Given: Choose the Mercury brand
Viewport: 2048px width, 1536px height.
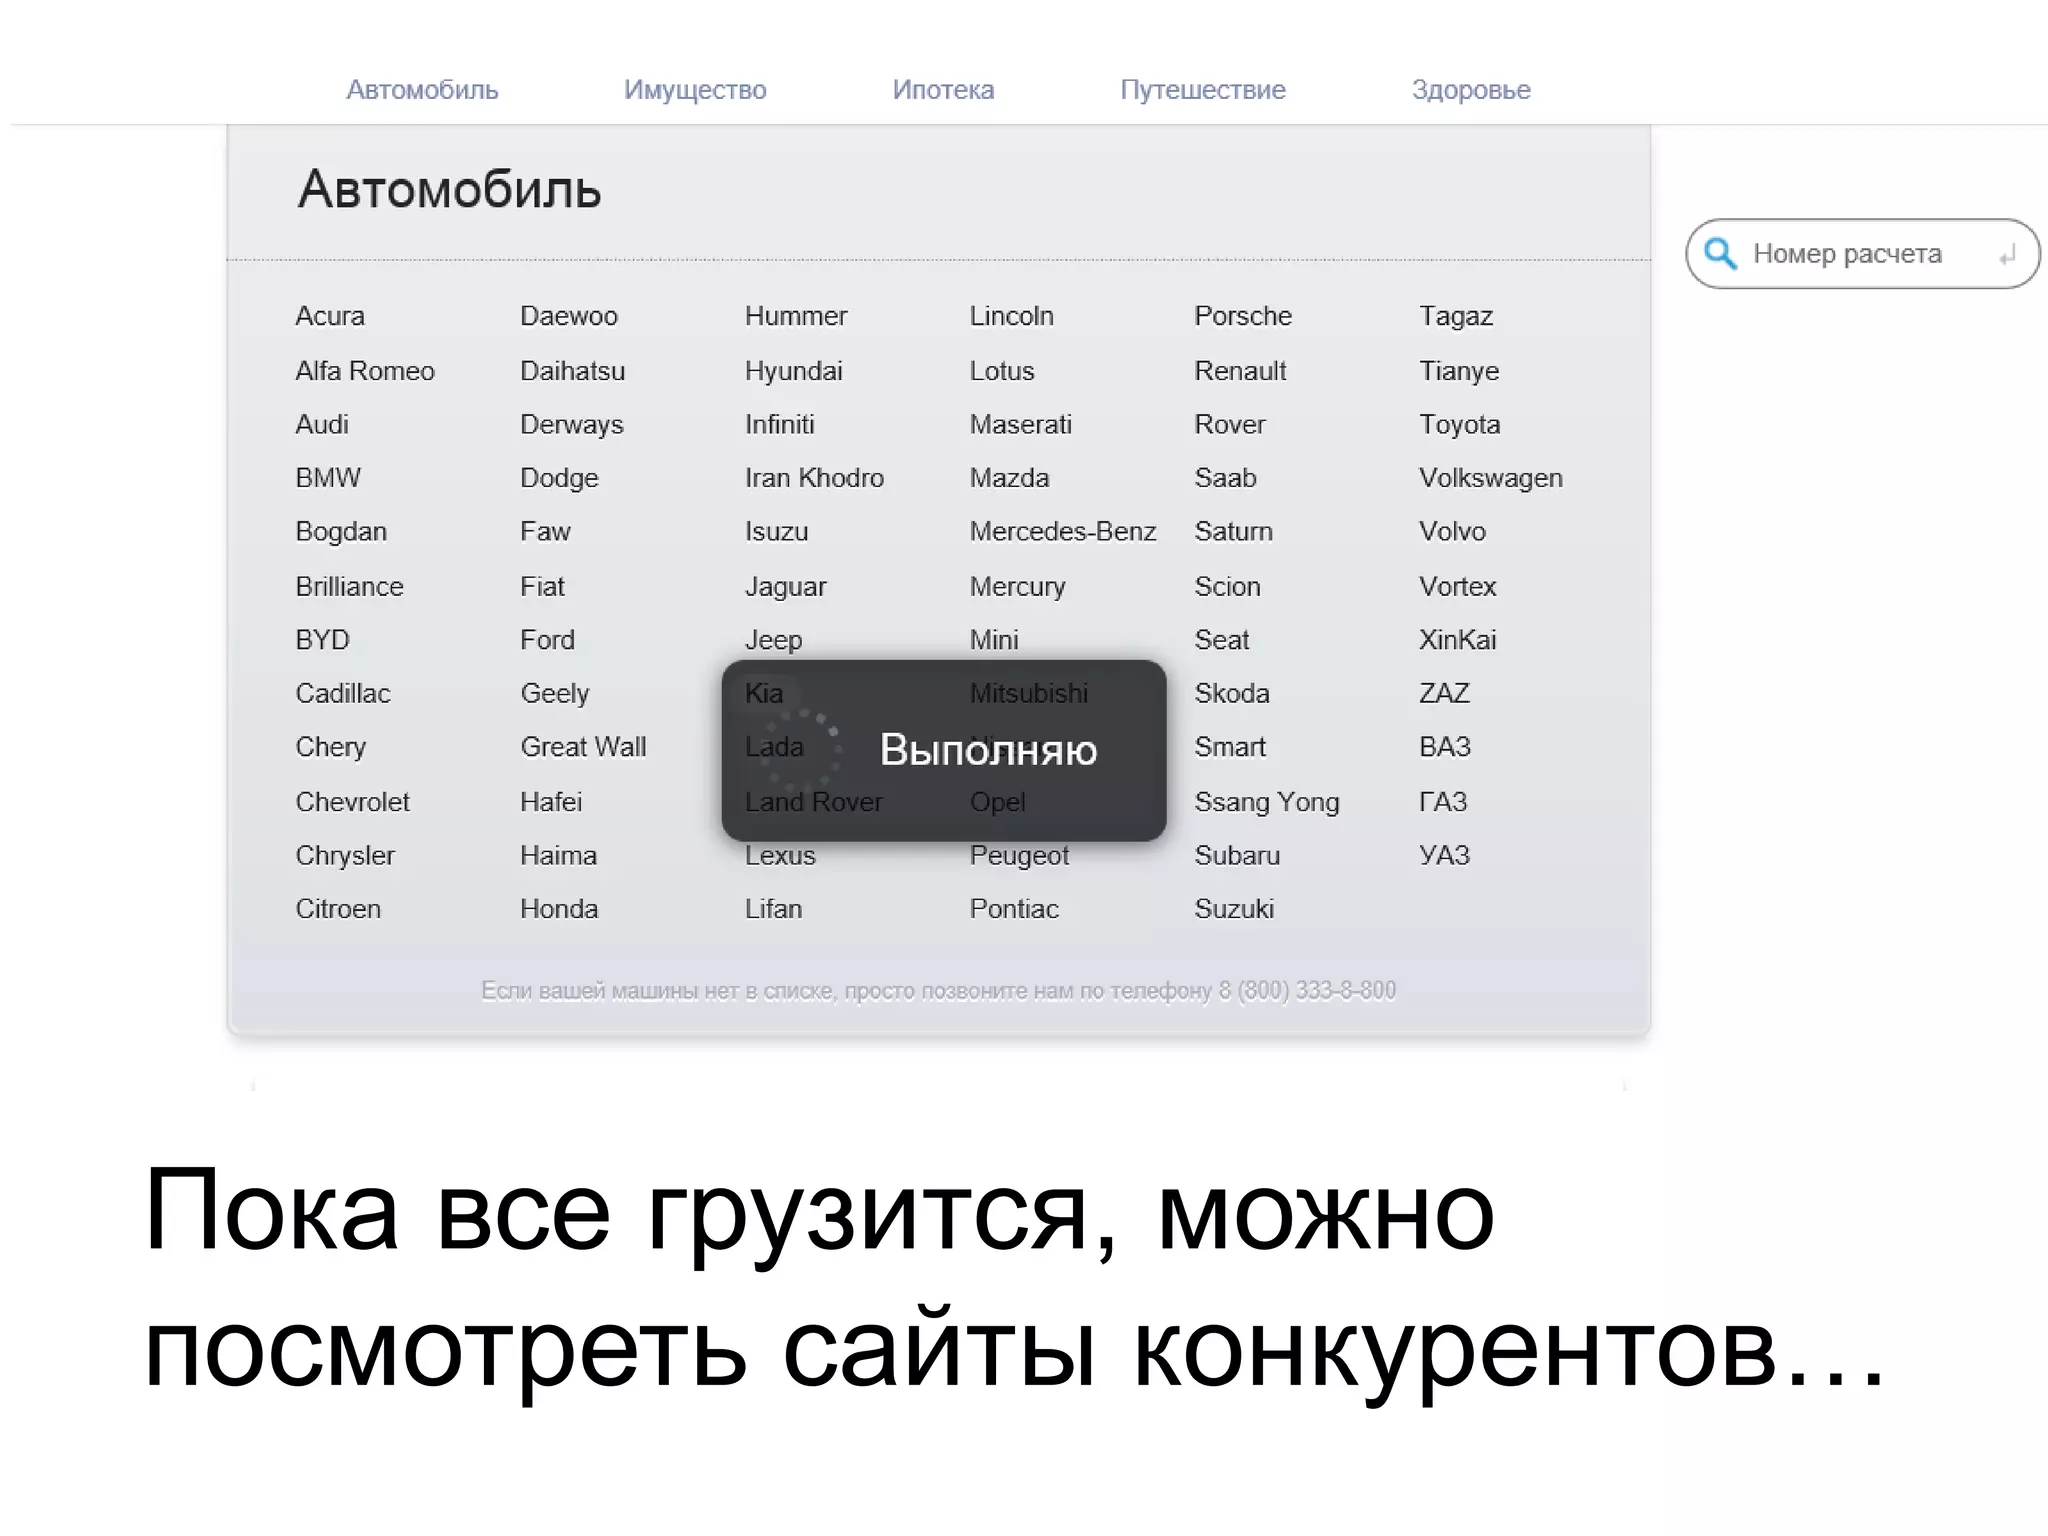Looking at the screenshot, I should pos(1017,587).
